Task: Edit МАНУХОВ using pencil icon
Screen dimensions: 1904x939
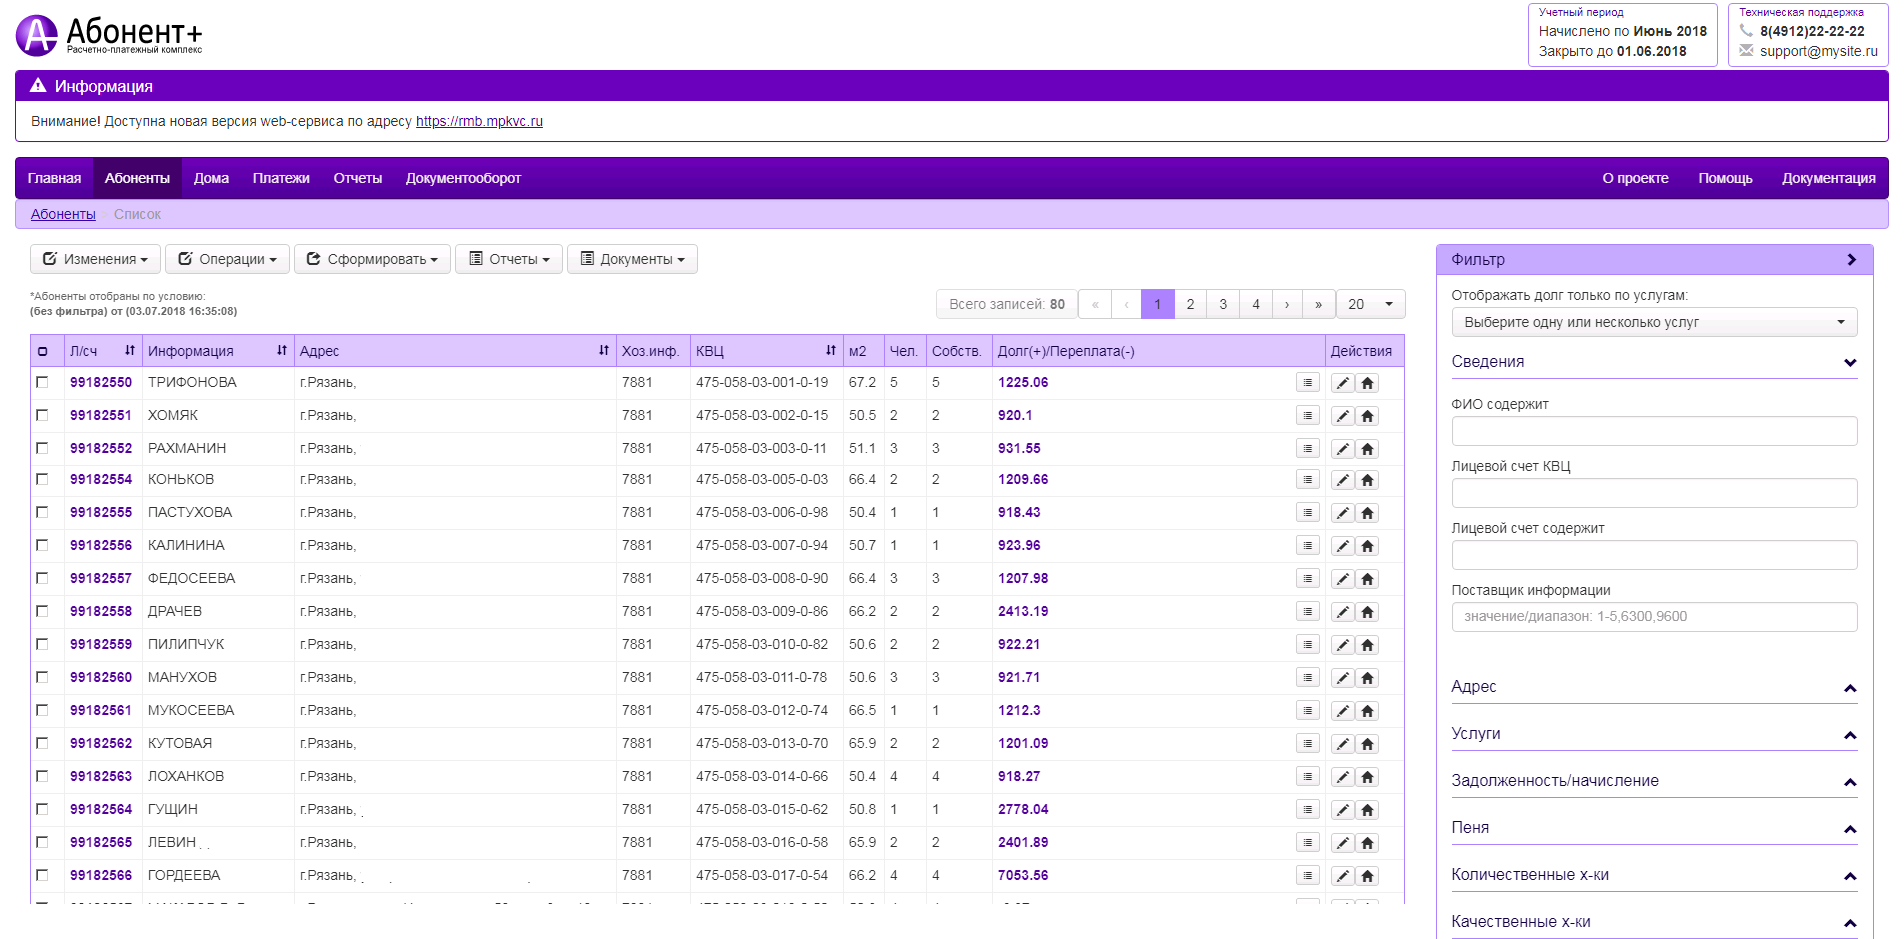Action: coord(1342,678)
